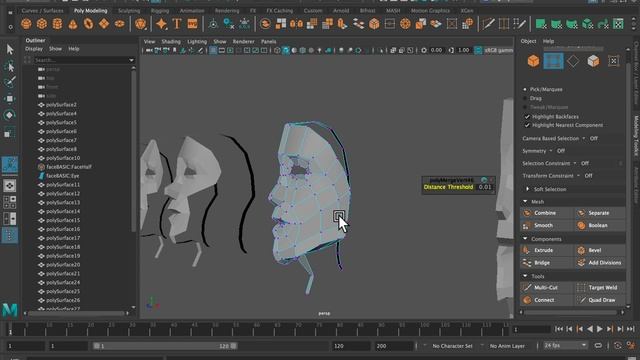
Task: Select the UV selection icon in Modeling Toolkit
Action: coord(613,61)
